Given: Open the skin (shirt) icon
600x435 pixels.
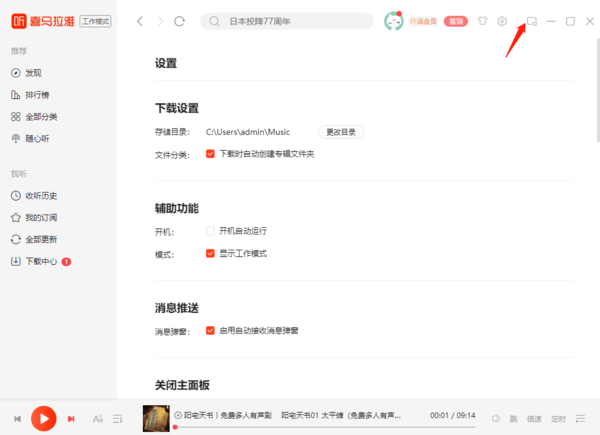Looking at the screenshot, I should pyautogui.click(x=482, y=21).
